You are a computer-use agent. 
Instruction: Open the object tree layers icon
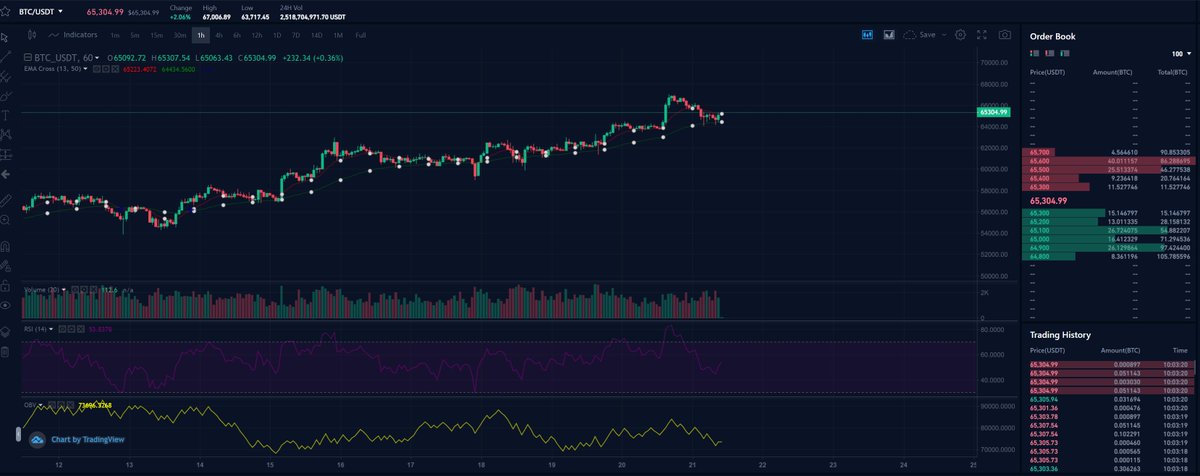click(x=6, y=332)
